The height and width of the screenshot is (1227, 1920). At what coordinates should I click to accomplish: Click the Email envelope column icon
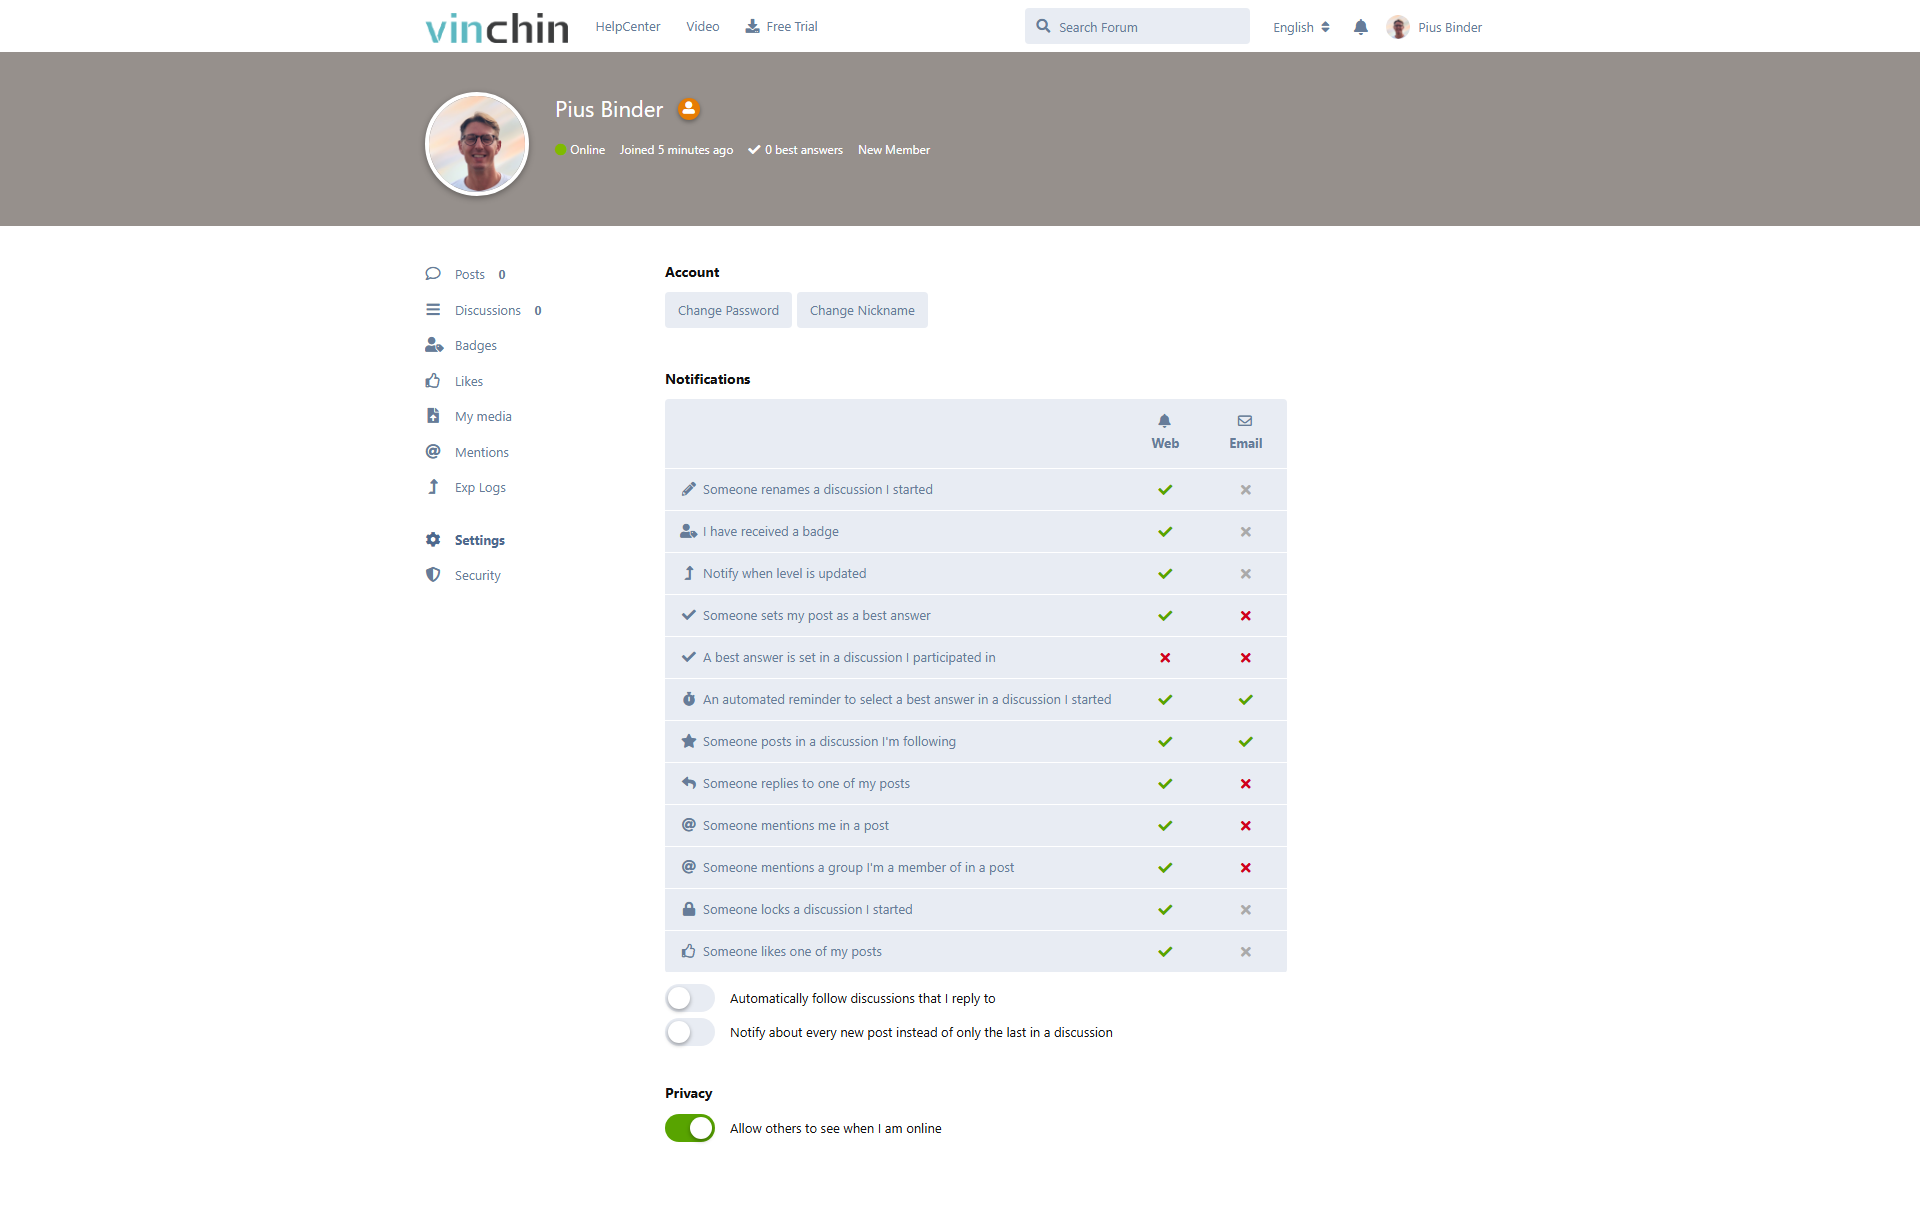point(1245,421)
